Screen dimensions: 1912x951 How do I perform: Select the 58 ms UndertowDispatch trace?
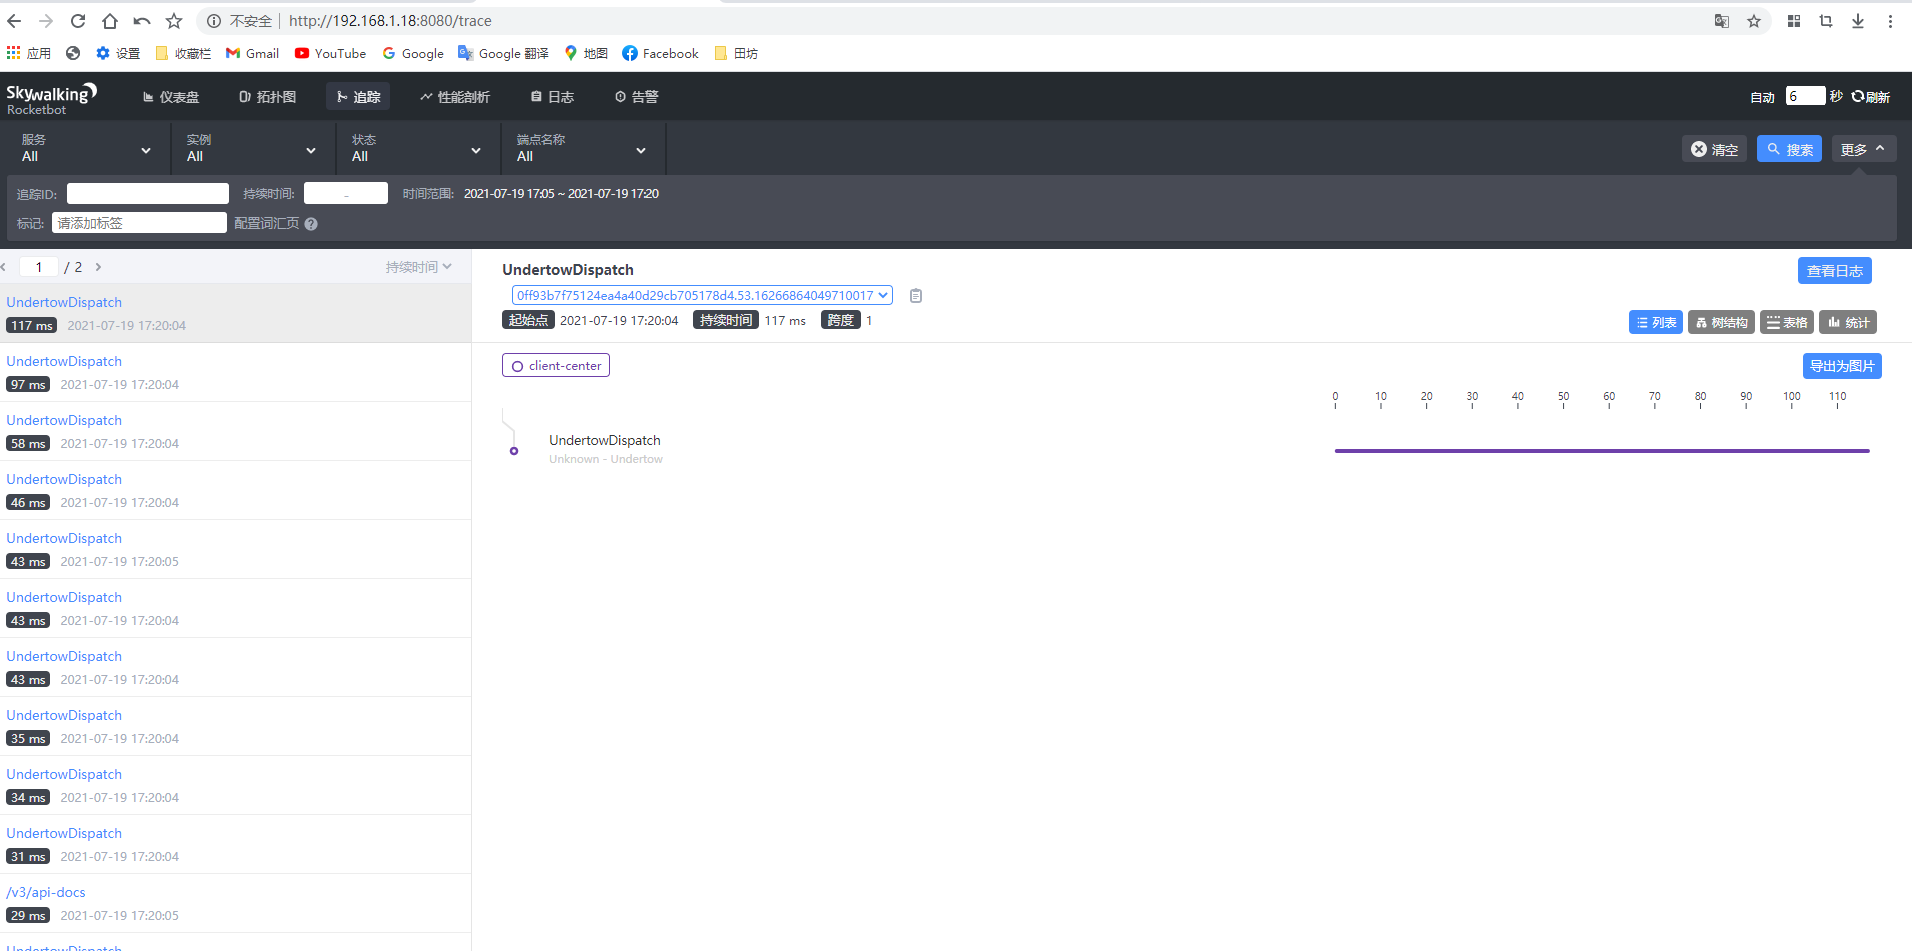click(x=235, y=431)
